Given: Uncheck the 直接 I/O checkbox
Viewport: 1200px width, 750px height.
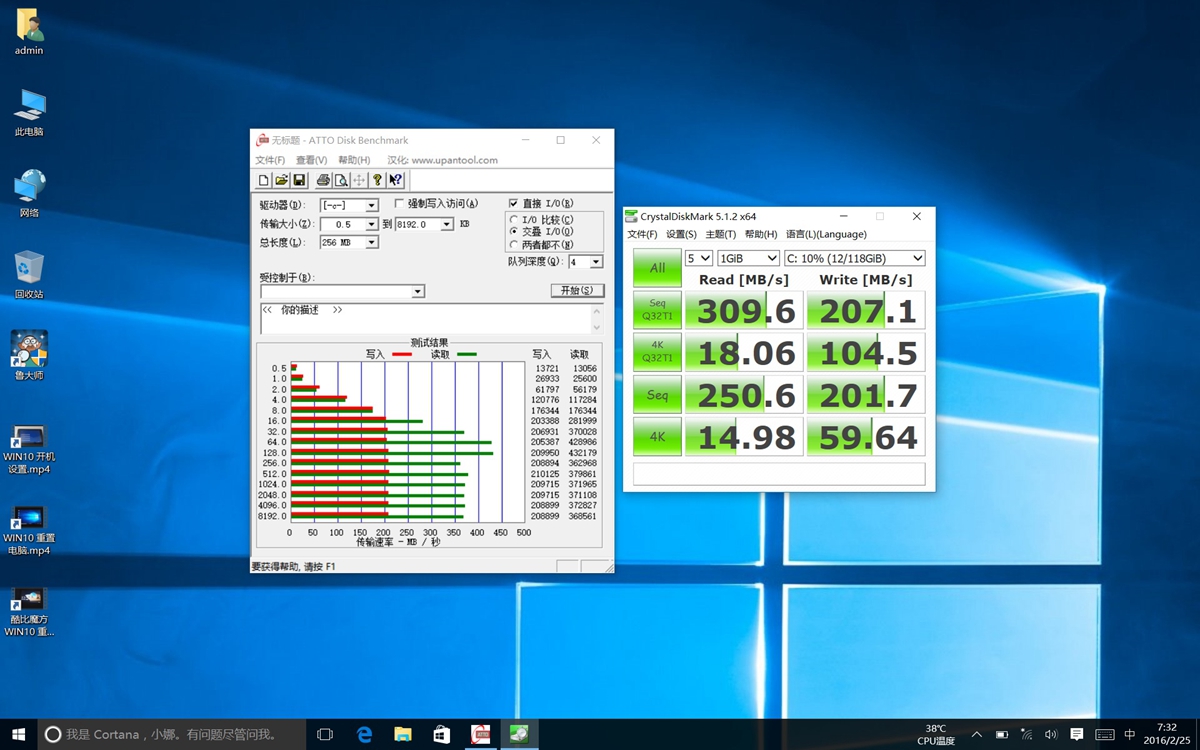Looking at the screenshot, I should coord(514,204).
